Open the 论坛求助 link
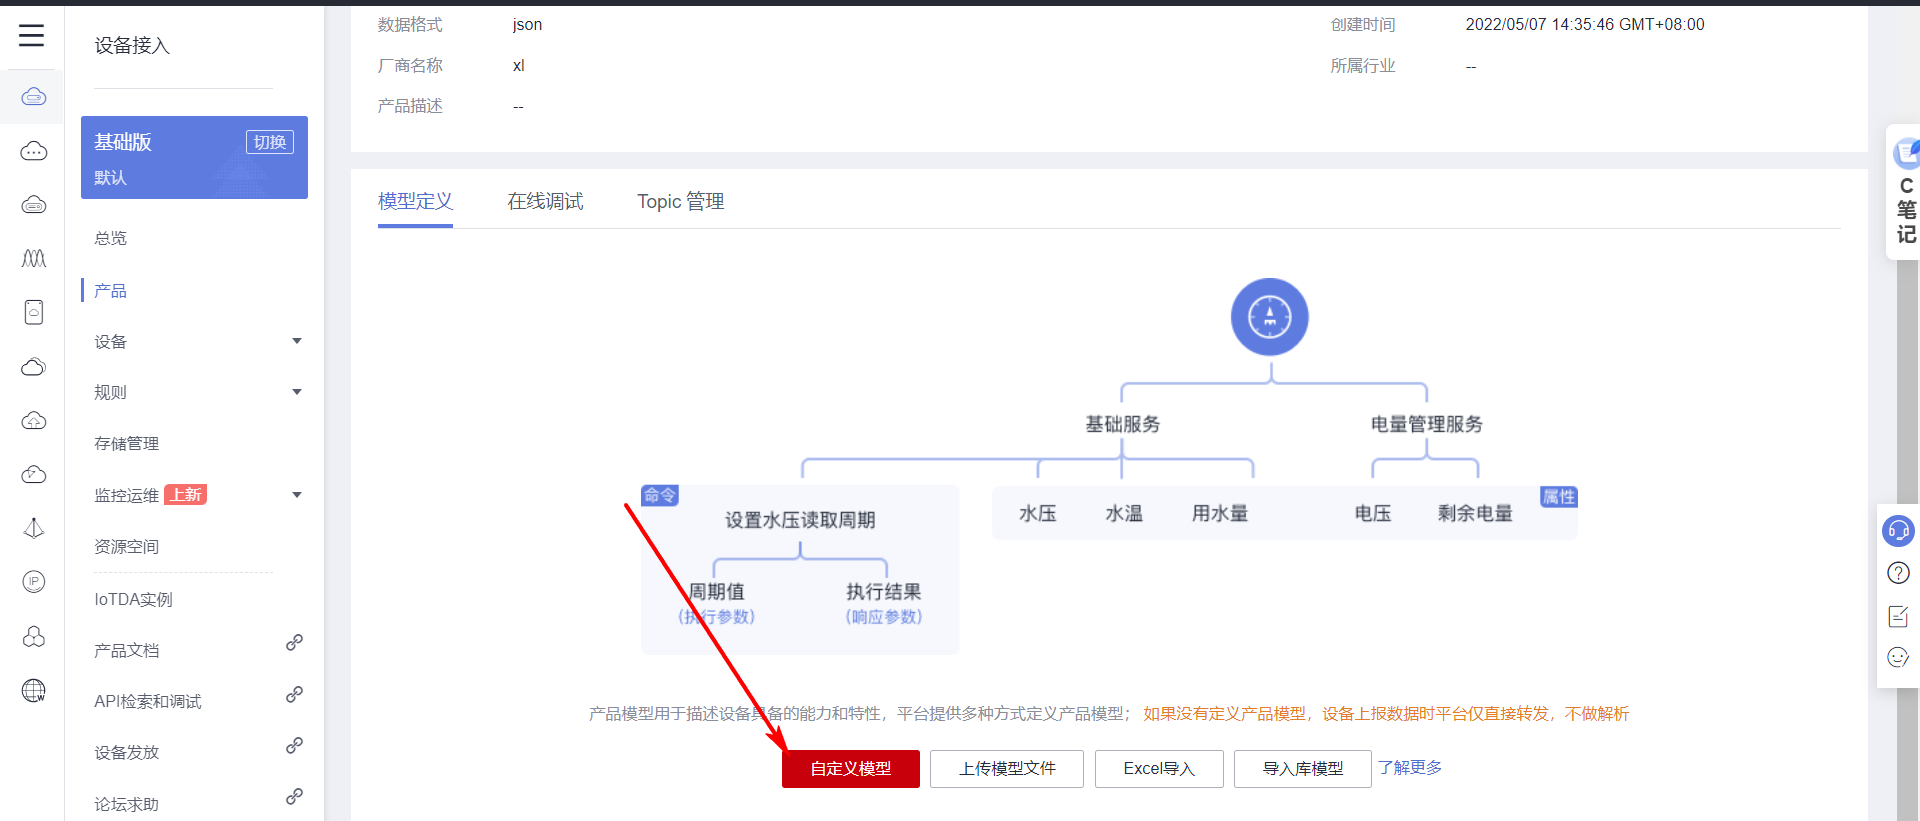Viewport: 1920px width, 821px height. 127,805
